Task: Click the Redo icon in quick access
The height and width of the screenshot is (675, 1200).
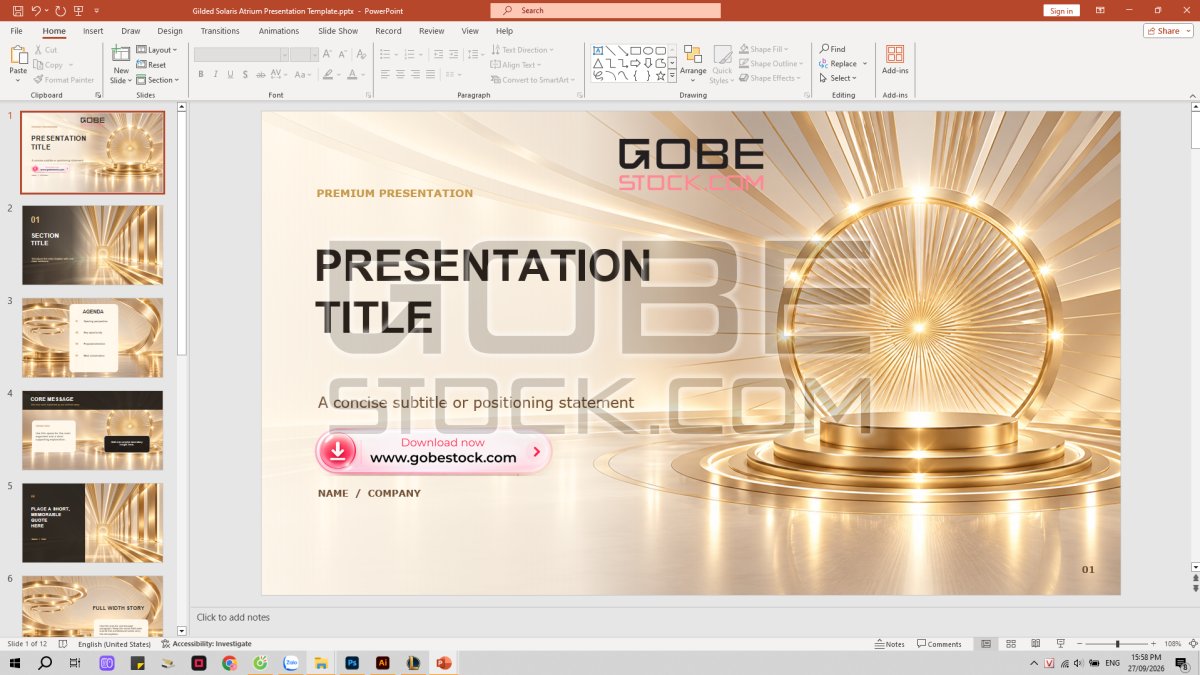Action: (60, 10)
